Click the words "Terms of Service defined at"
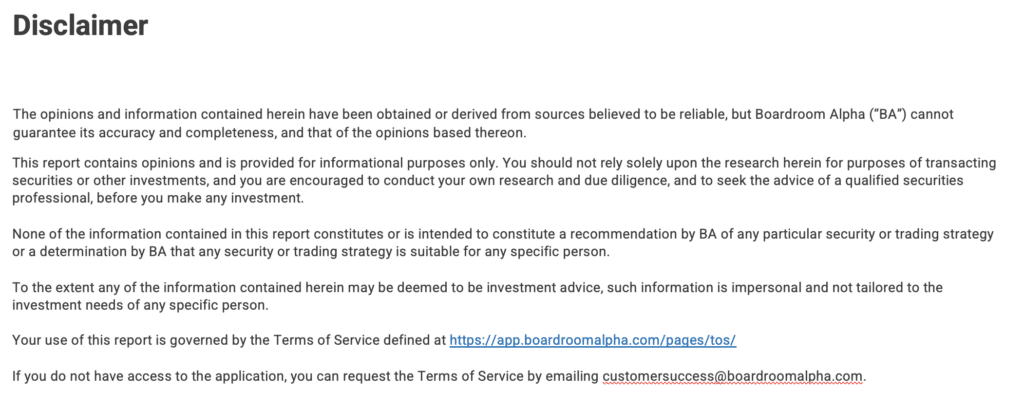This screenshot has width=1024, height=409. point(359,340)
